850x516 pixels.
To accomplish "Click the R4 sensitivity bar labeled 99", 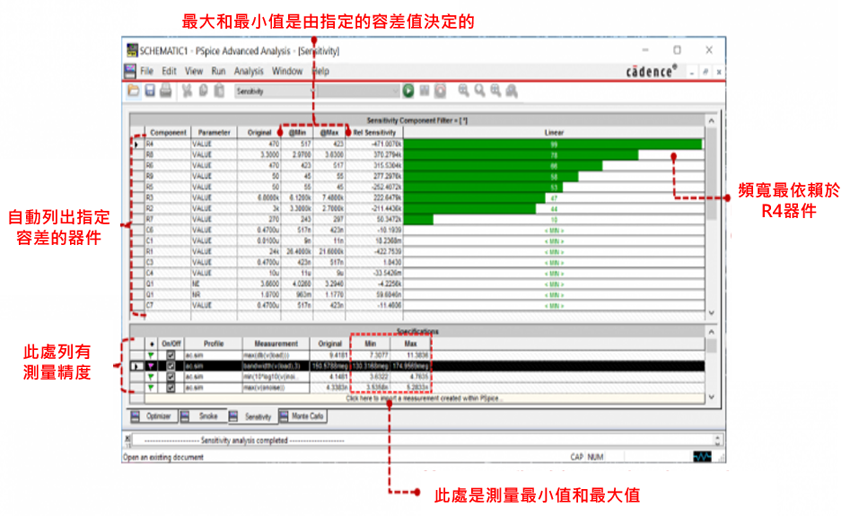I will (553, 144).
